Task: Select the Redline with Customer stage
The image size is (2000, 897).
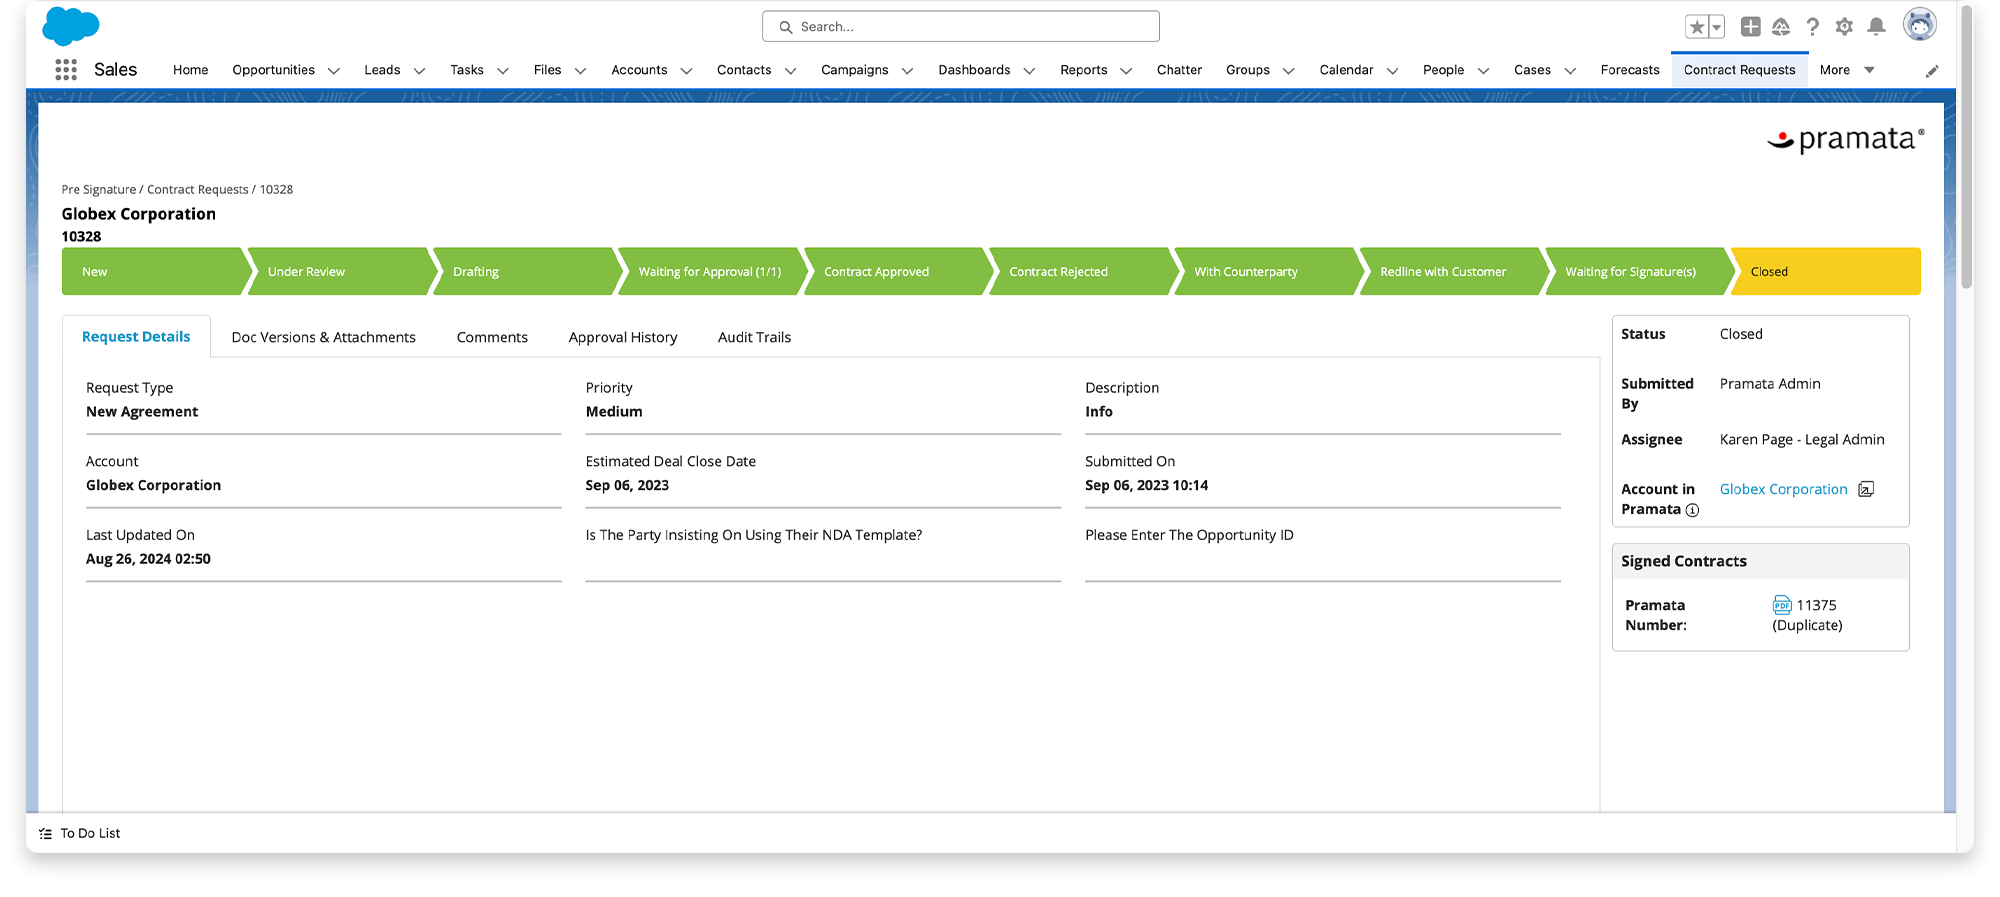Action: click(1453, 271)
